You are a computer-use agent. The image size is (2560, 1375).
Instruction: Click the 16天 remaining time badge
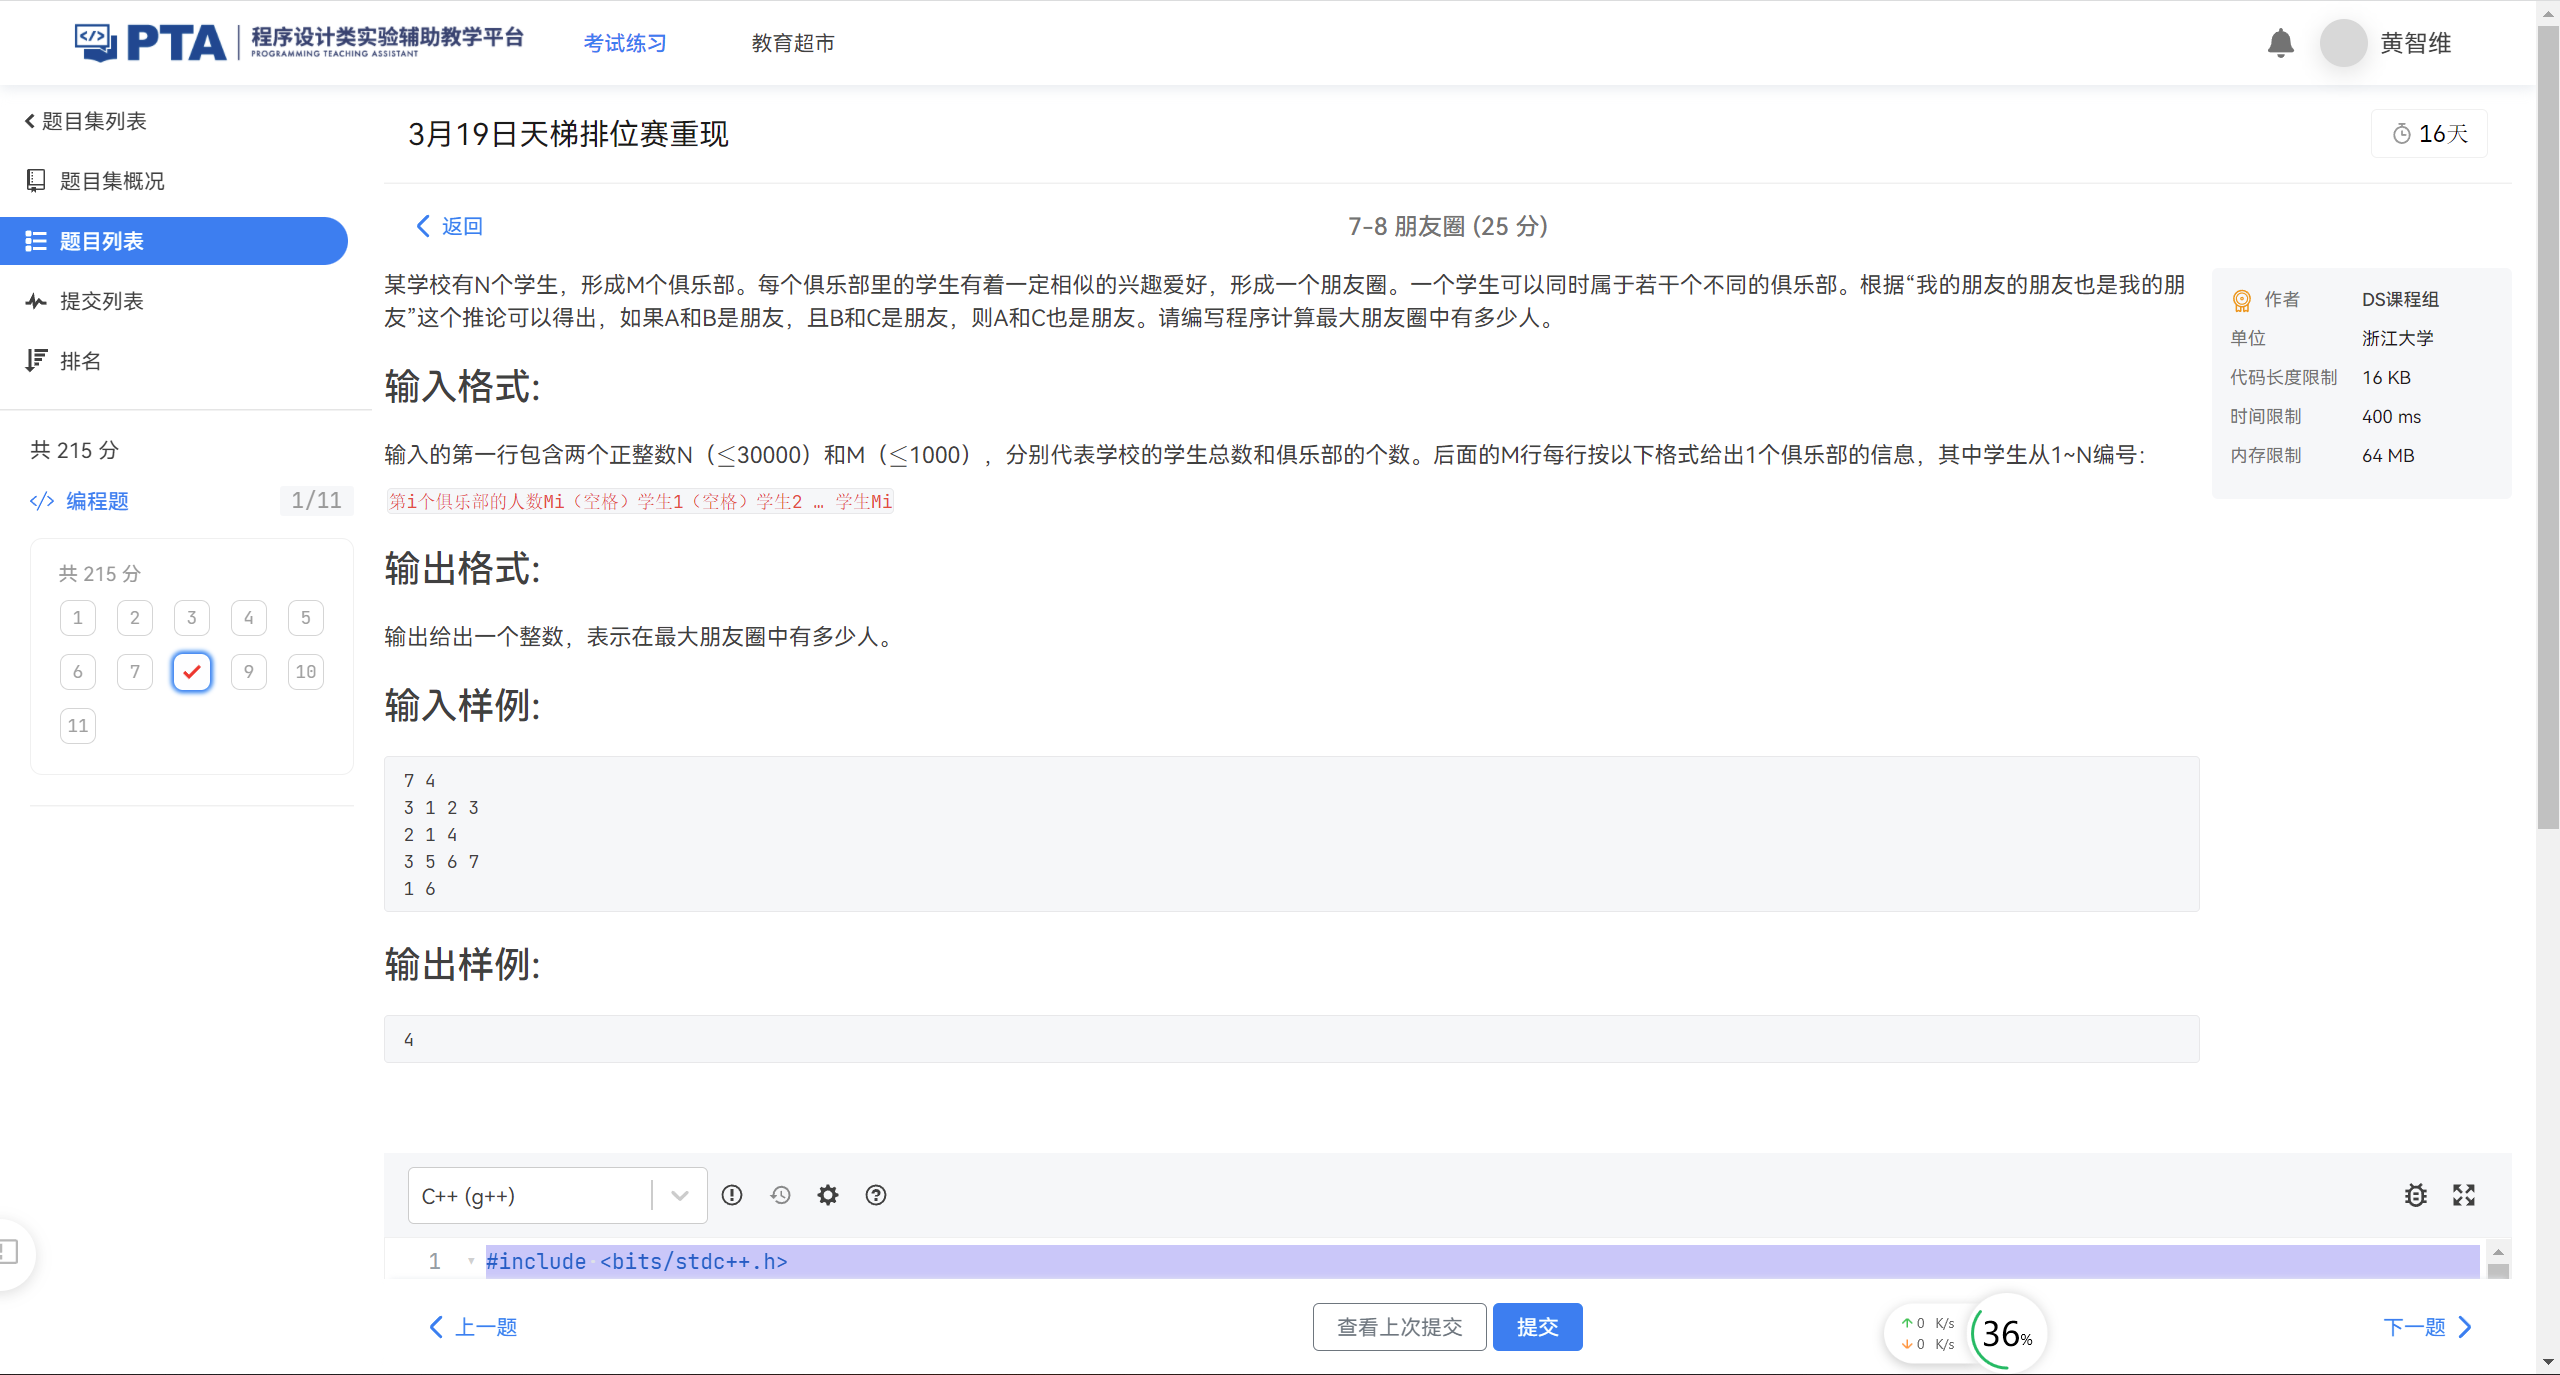click(2429, 134)
